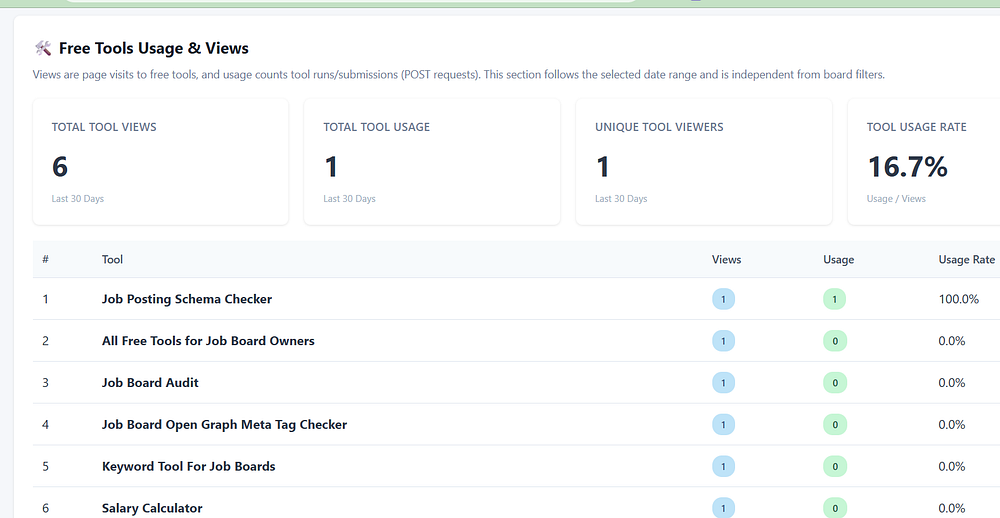Viewport: 1000px width, 518px height.
Task: Click views badge for All Free Tools row
Action: point(723,341)
